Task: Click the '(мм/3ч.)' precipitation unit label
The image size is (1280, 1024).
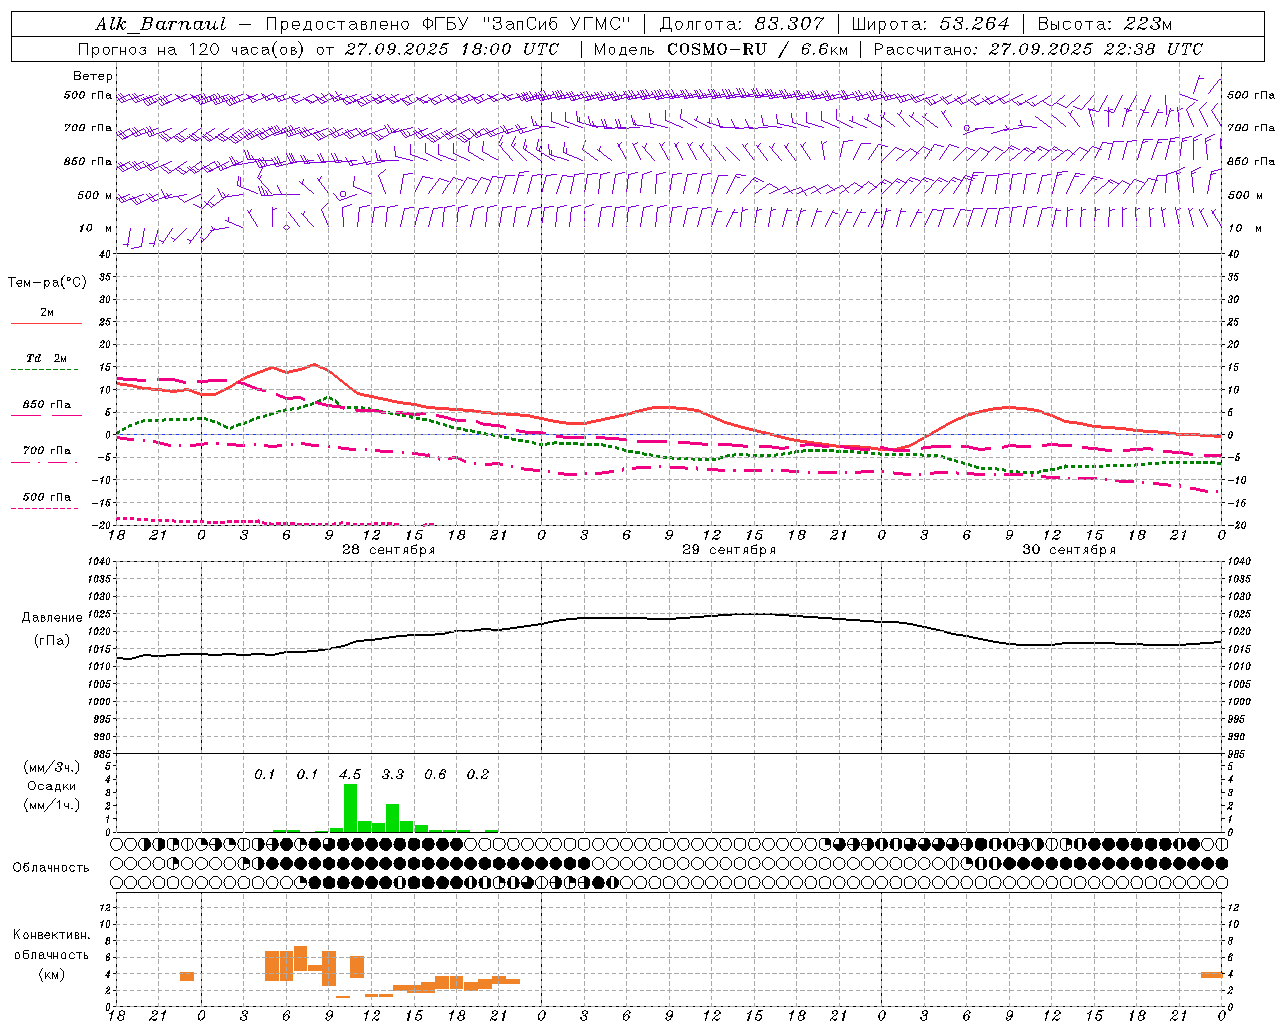Action: [51, 767]
